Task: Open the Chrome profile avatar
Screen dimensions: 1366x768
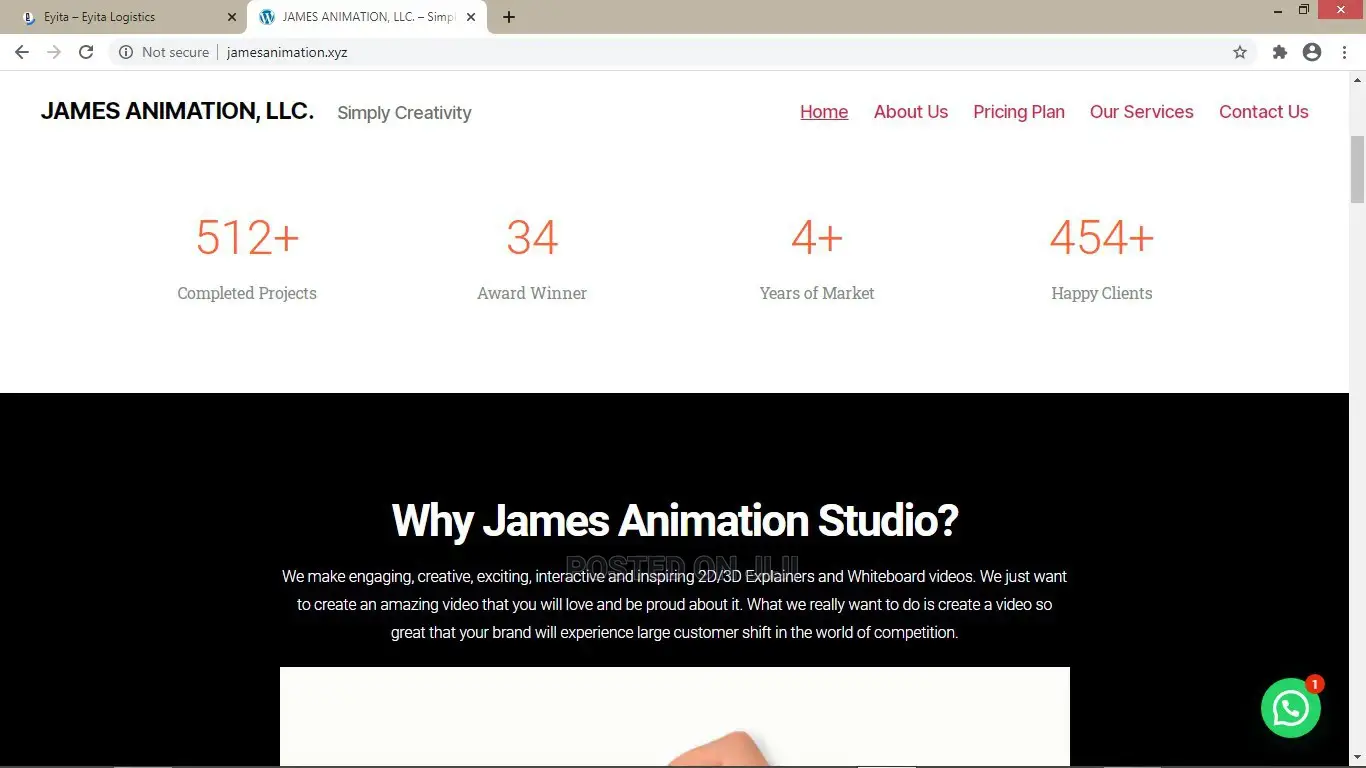Action: (x=1312, y=52)
